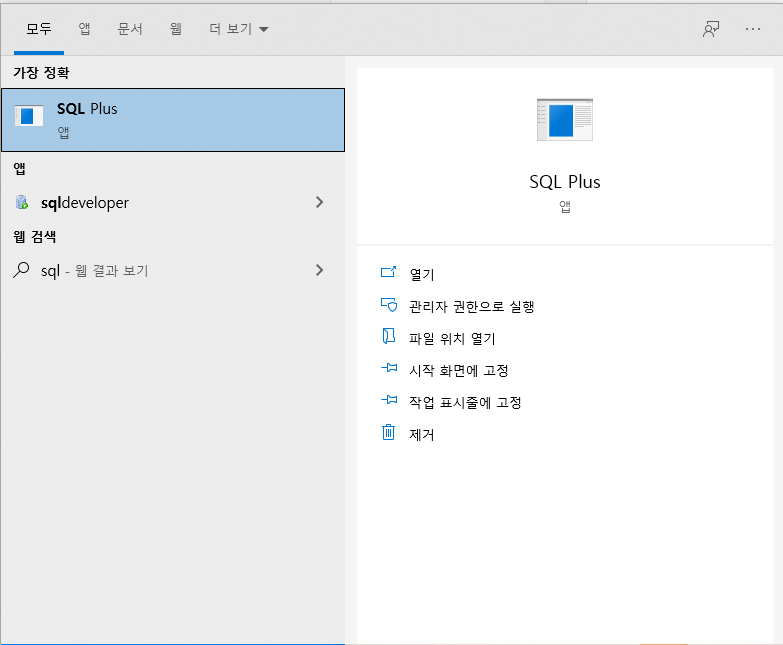Viewport: 783px width, 645px height.
Task: Click the file location icon
Action: pos(389,336)
